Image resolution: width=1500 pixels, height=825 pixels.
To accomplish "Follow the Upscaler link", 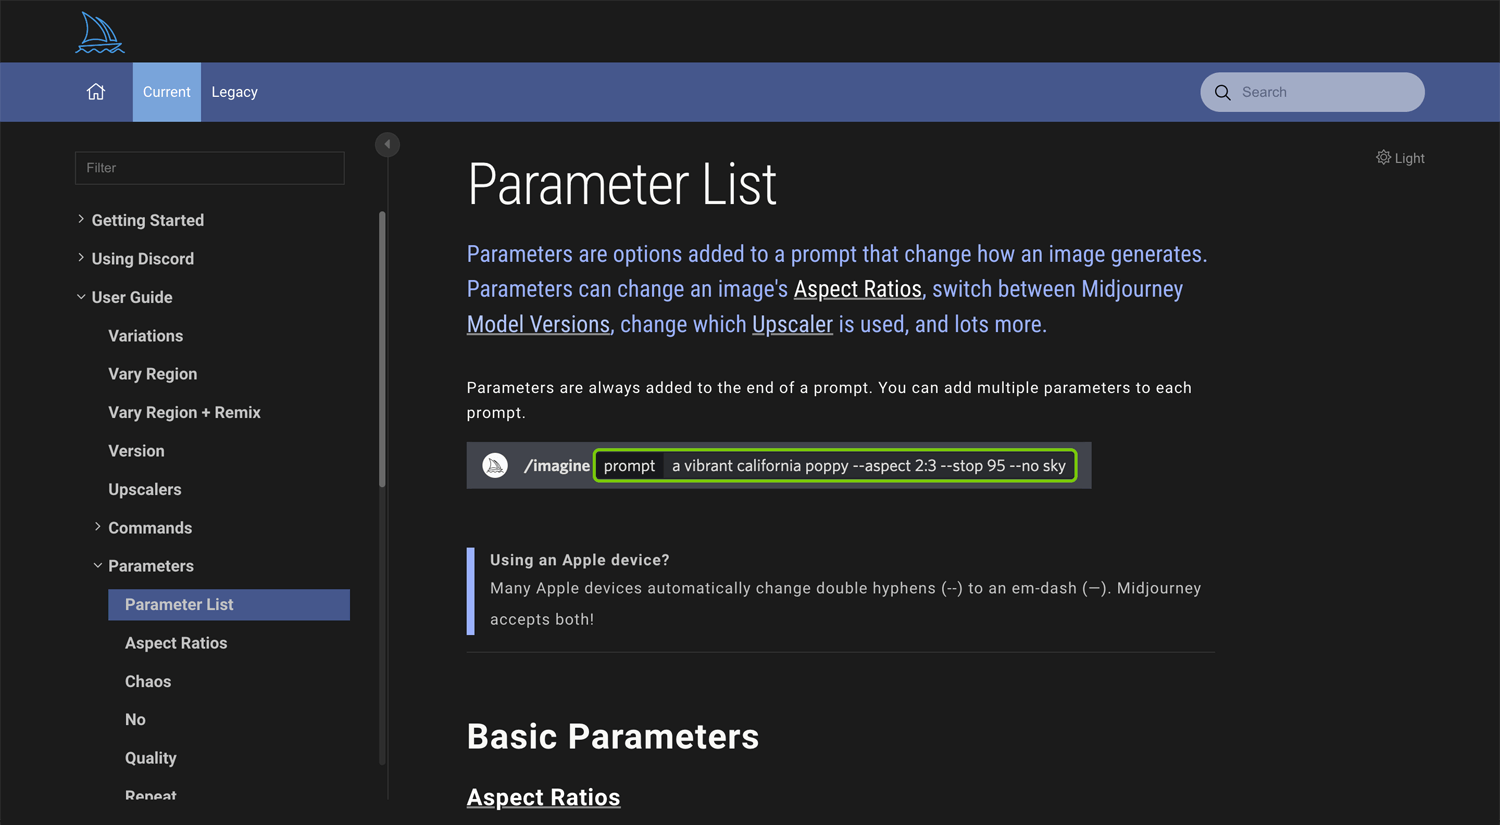I will (x=792, y=324).
